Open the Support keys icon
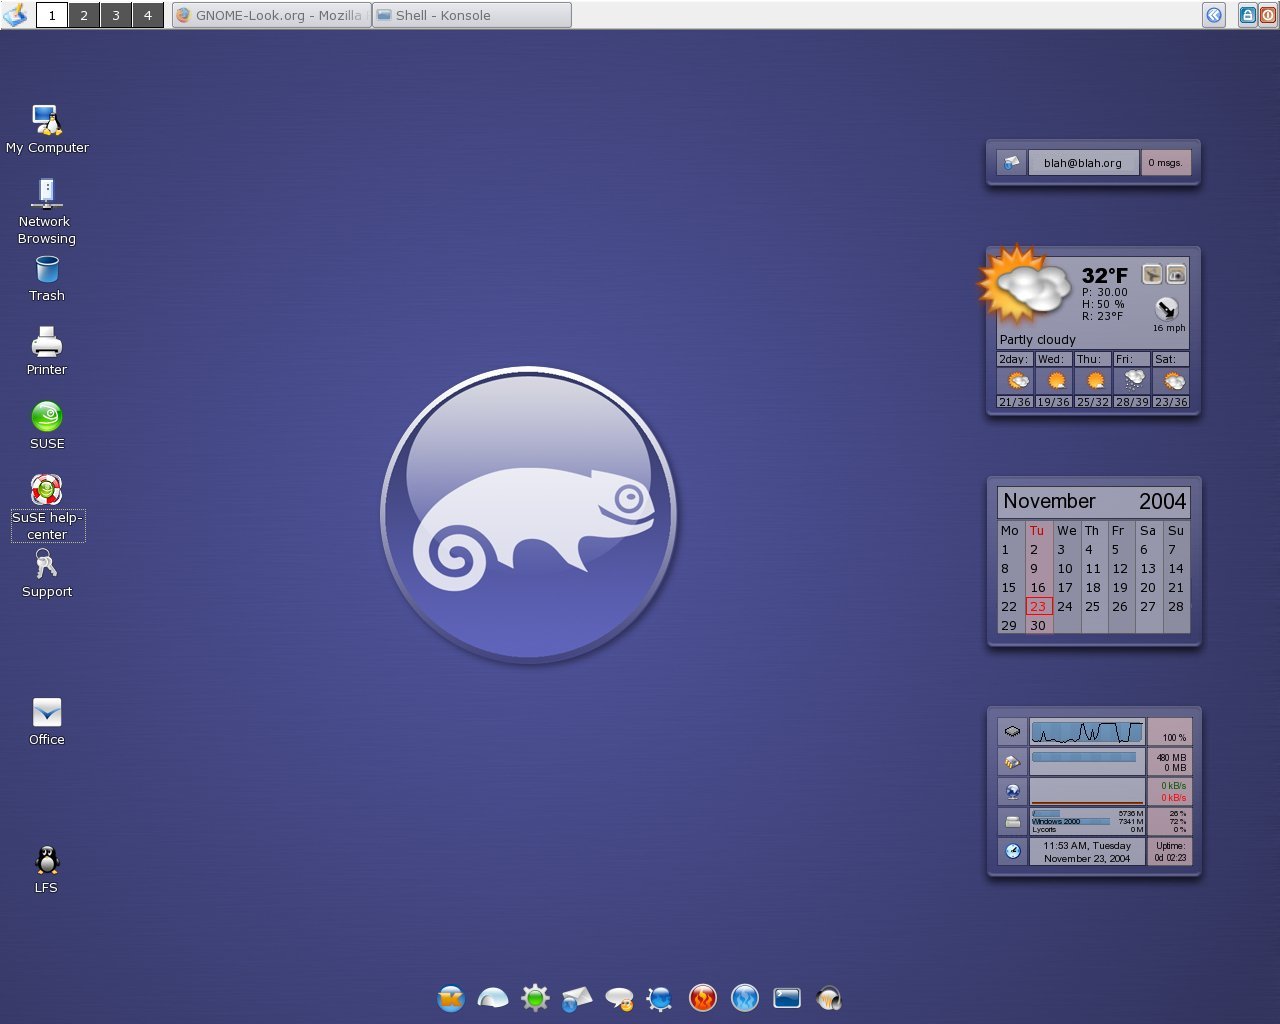 (x=47, y=565)
